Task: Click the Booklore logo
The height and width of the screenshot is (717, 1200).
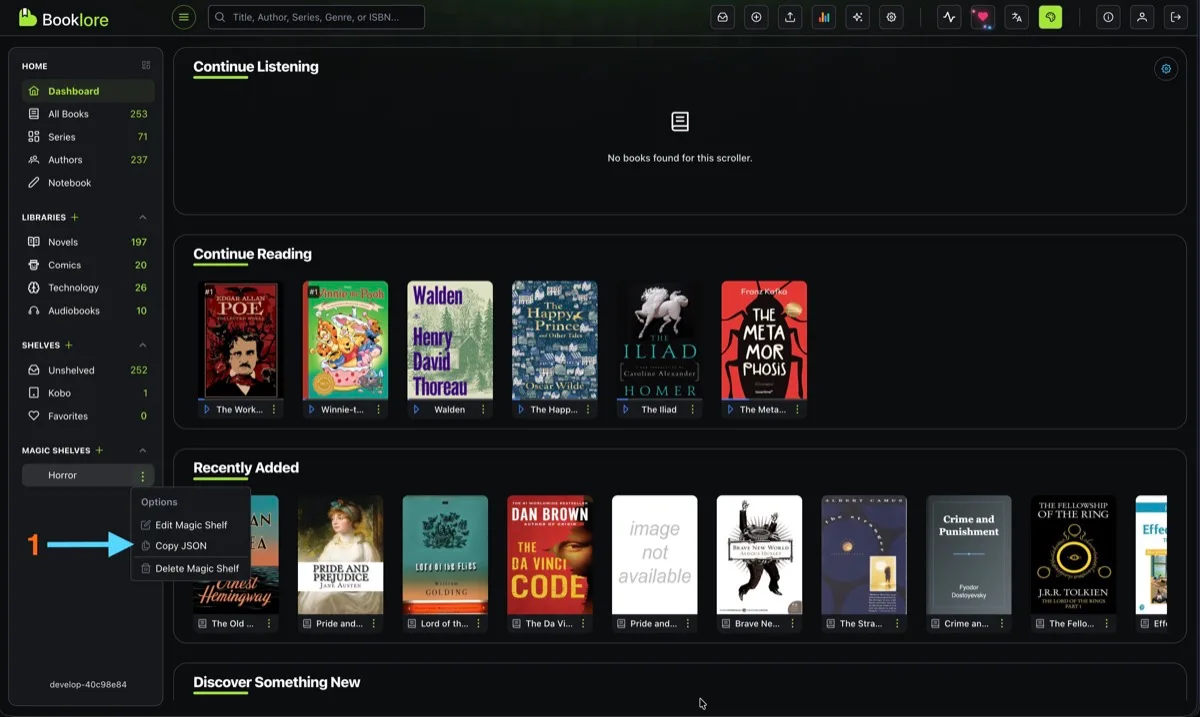Action: (x=63, y=18)
